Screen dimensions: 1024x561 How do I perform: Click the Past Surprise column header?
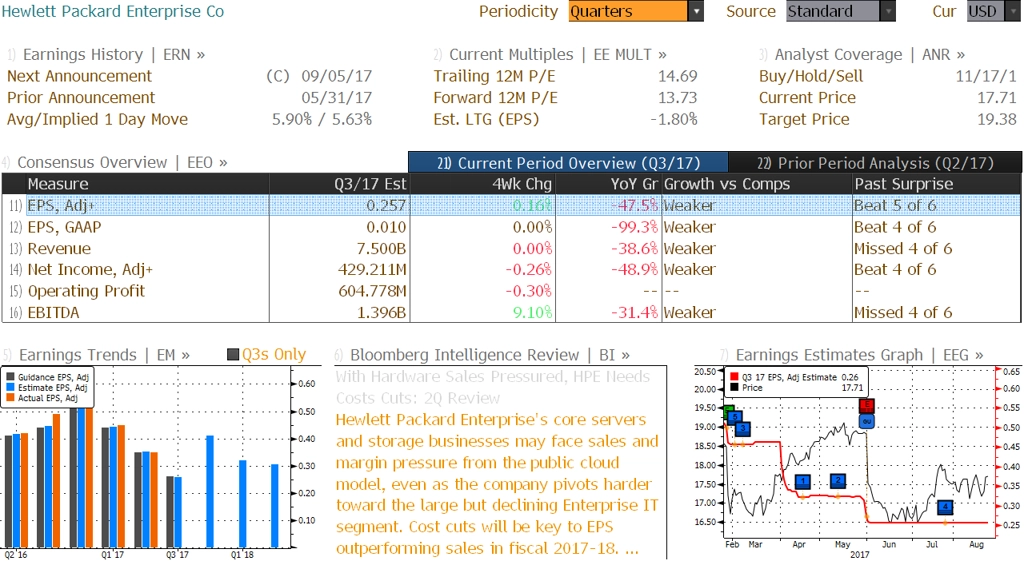(x=936, y=184)
